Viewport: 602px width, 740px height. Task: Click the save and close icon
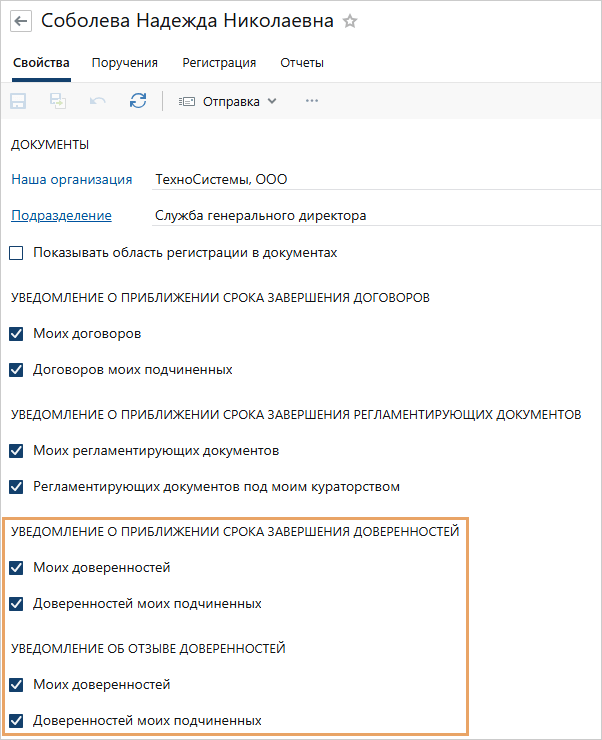tap(58, 101)
